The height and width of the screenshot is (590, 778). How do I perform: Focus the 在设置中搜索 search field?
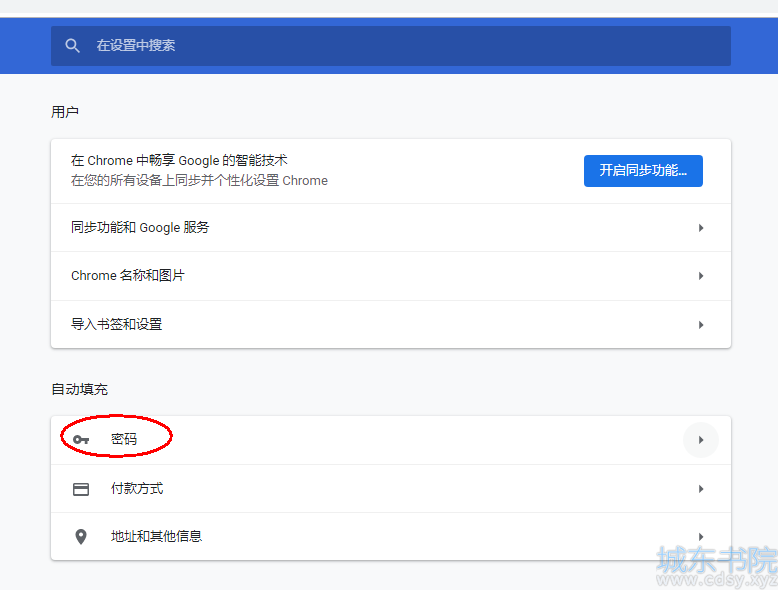tap(390, 46)
